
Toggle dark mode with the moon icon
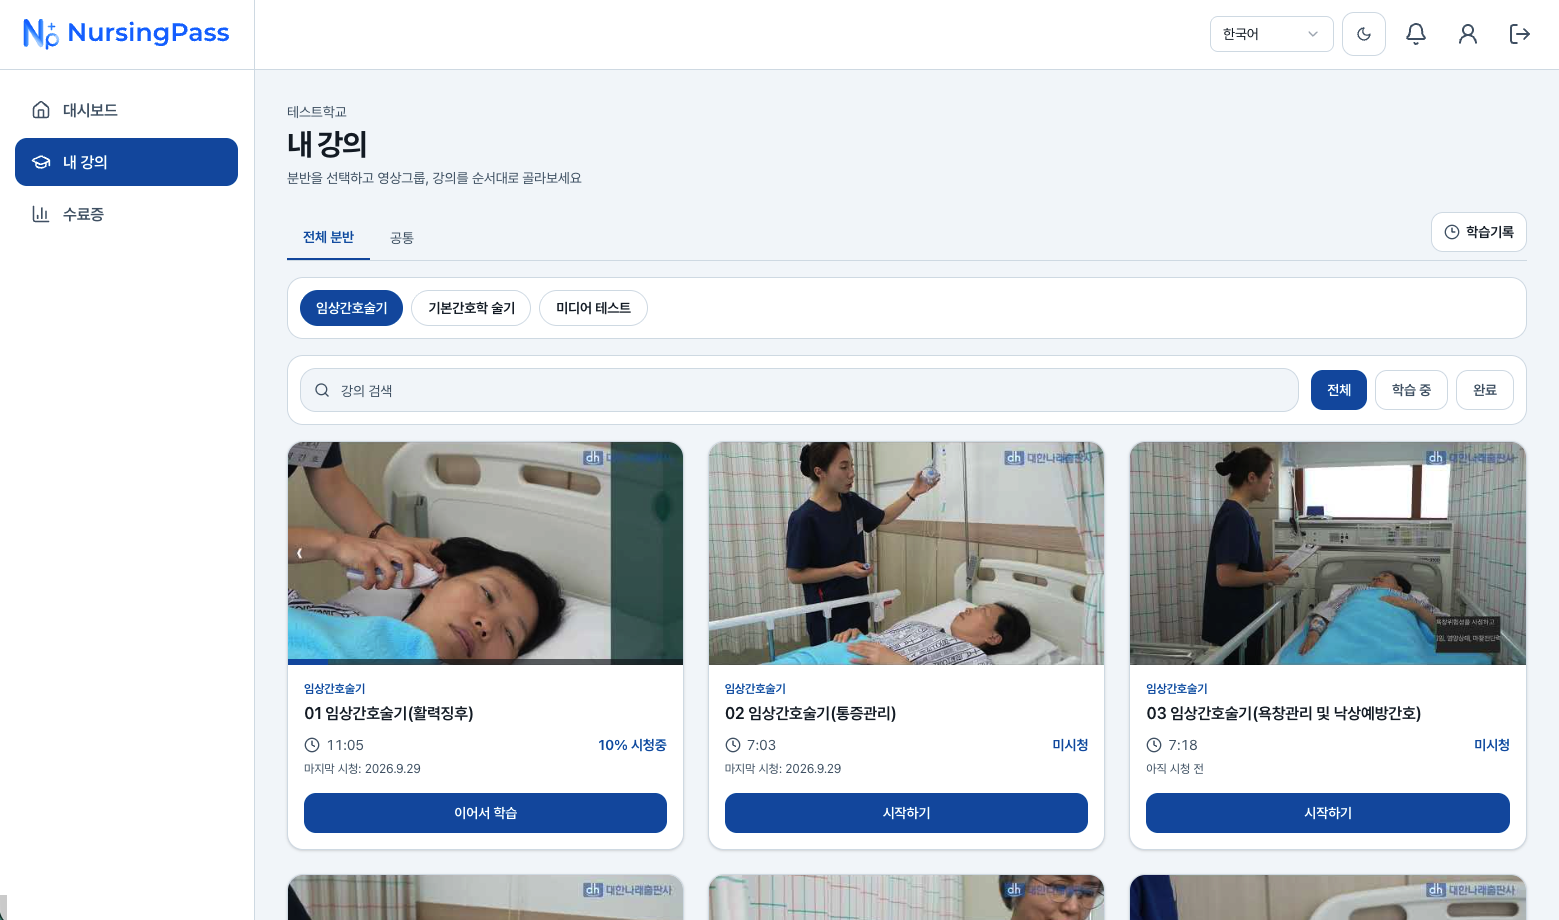click(1364, 34)
